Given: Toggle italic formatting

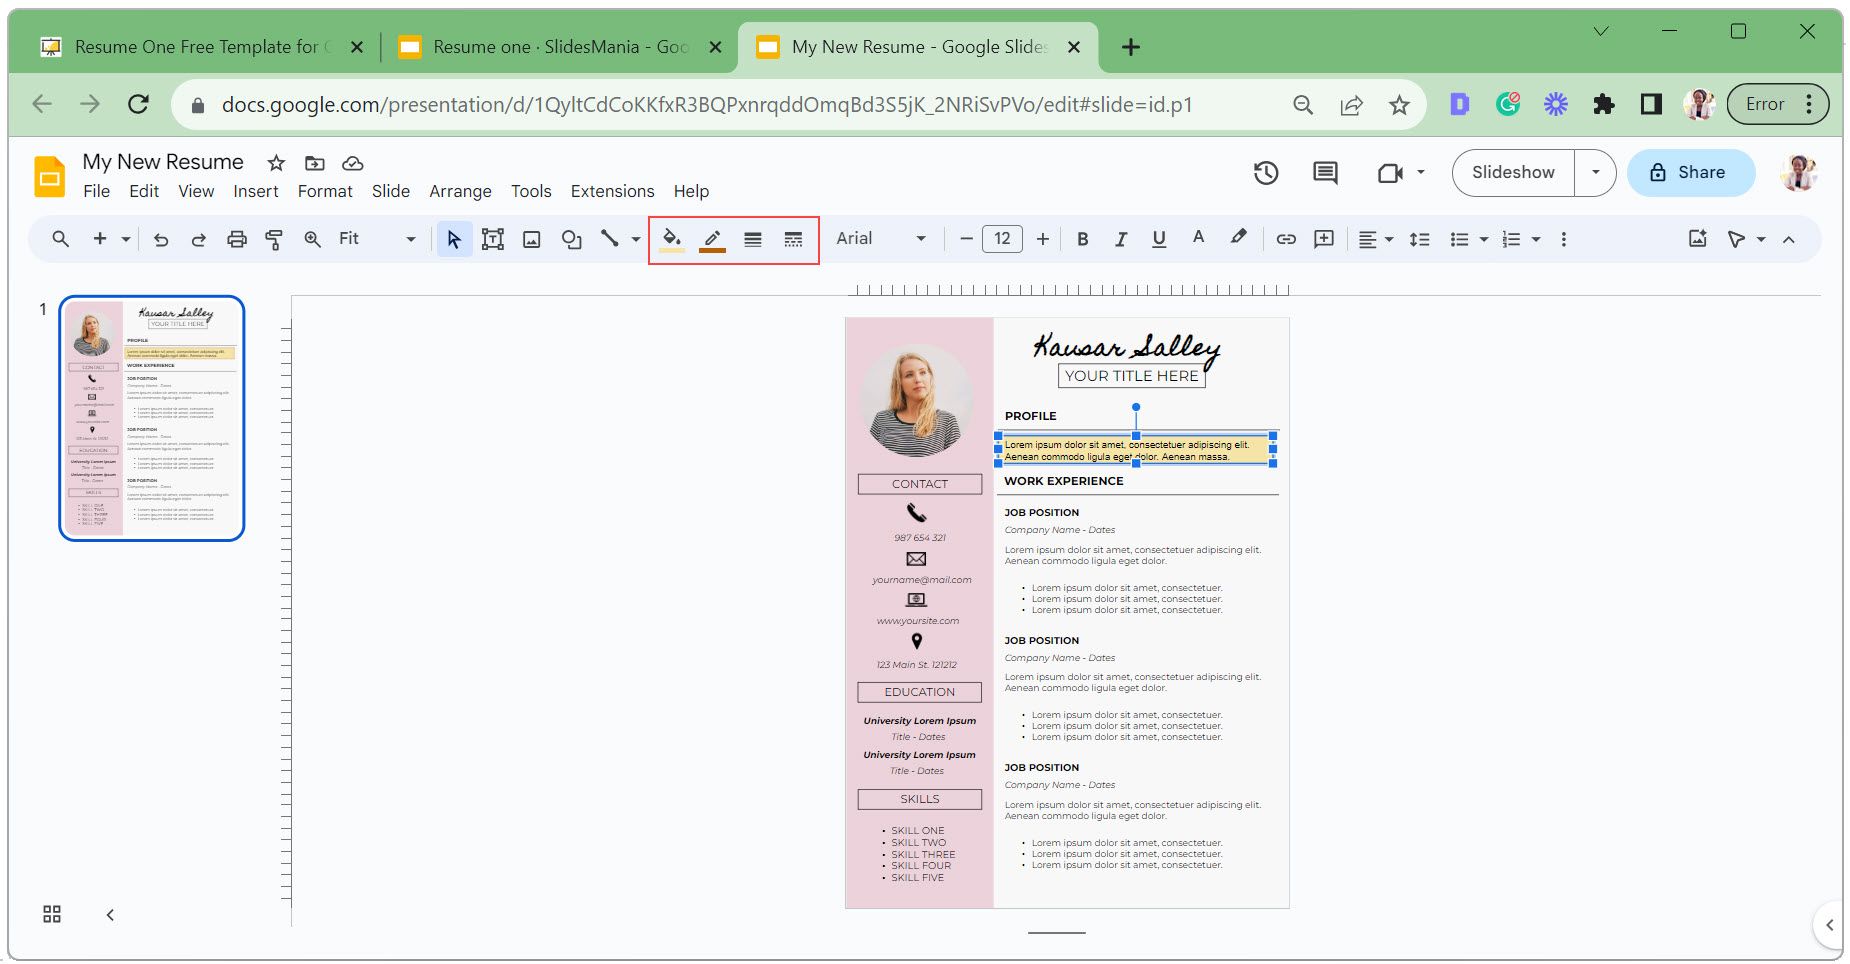Looking at the screenshot, I should coord(1120,239).
